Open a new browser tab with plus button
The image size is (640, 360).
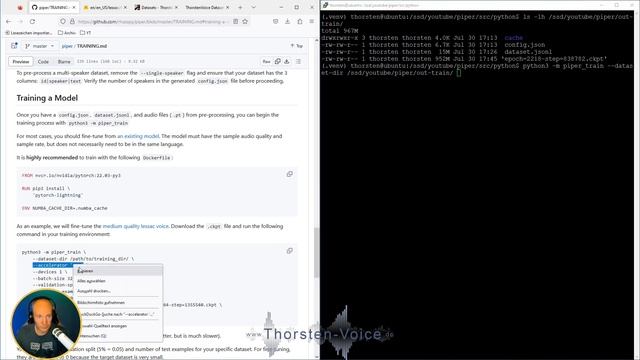pos(240,7)
